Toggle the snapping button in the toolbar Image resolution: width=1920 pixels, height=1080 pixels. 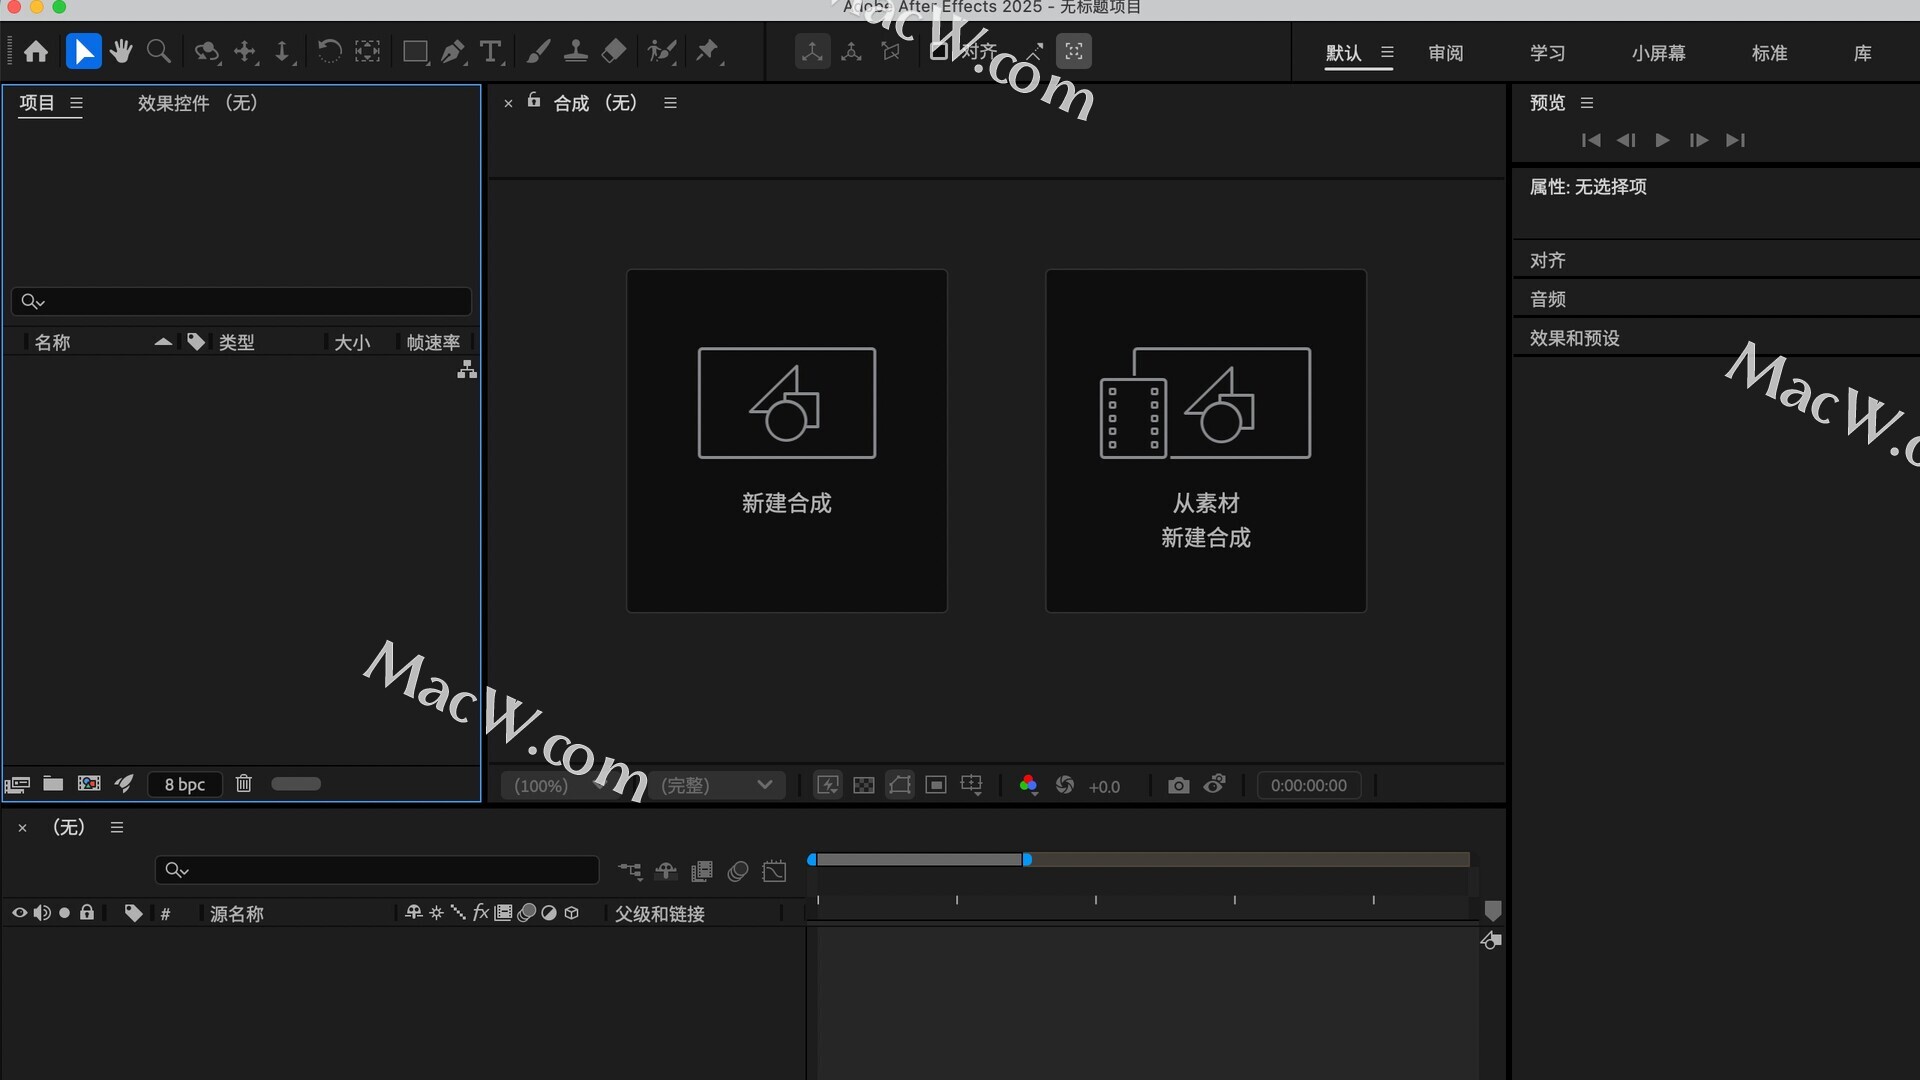click(939, 51)
